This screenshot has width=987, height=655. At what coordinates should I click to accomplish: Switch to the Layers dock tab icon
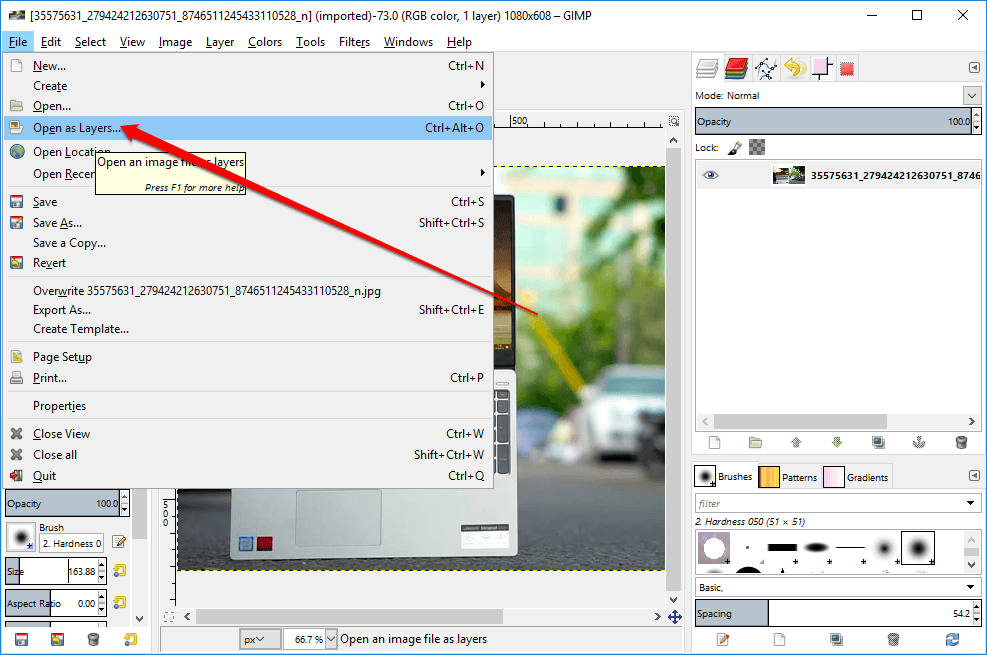707,68
